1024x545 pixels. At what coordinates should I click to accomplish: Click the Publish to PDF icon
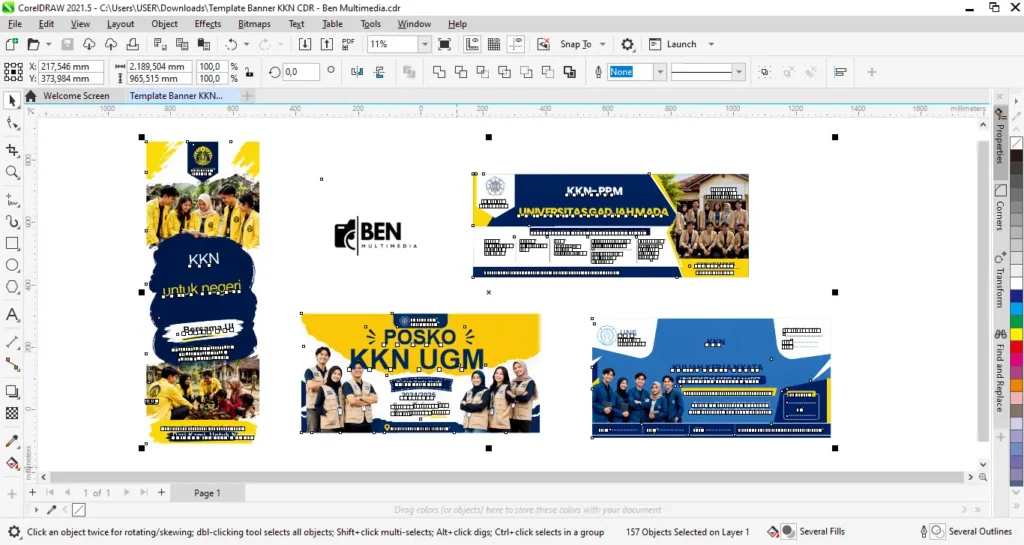pyautogui.click(x=348, y=44)
